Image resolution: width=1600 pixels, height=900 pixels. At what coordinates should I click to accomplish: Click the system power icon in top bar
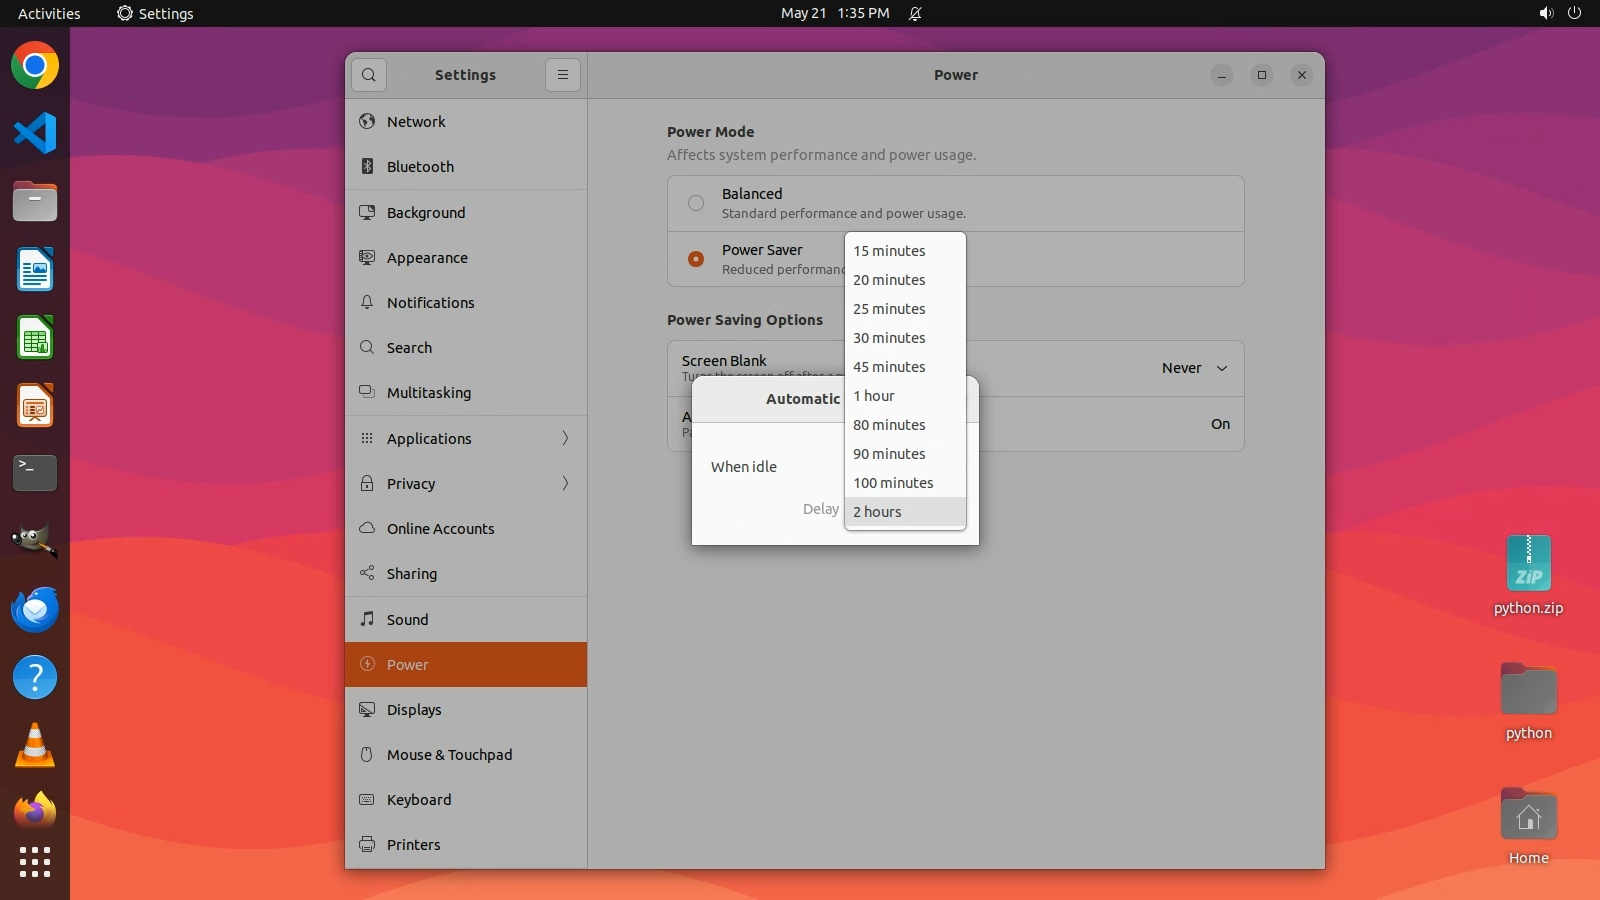click(x=1574, y=13)
